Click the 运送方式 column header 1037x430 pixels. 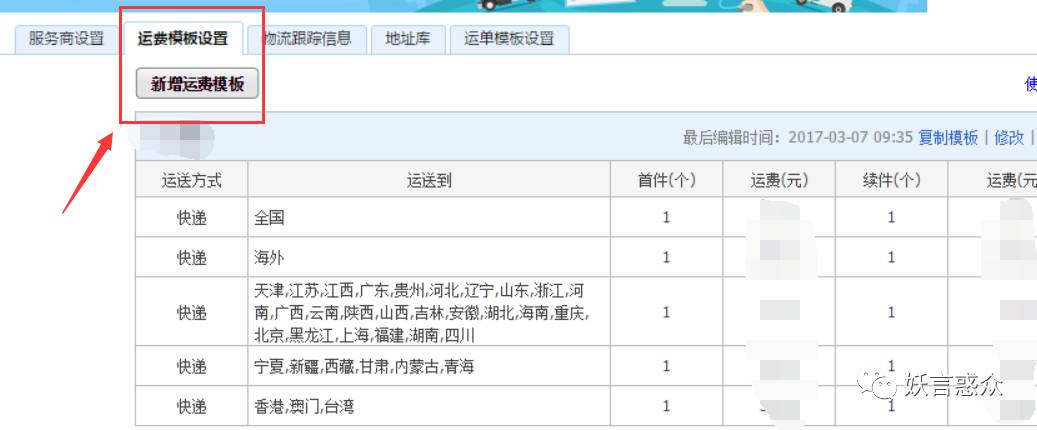click(191, 181)
